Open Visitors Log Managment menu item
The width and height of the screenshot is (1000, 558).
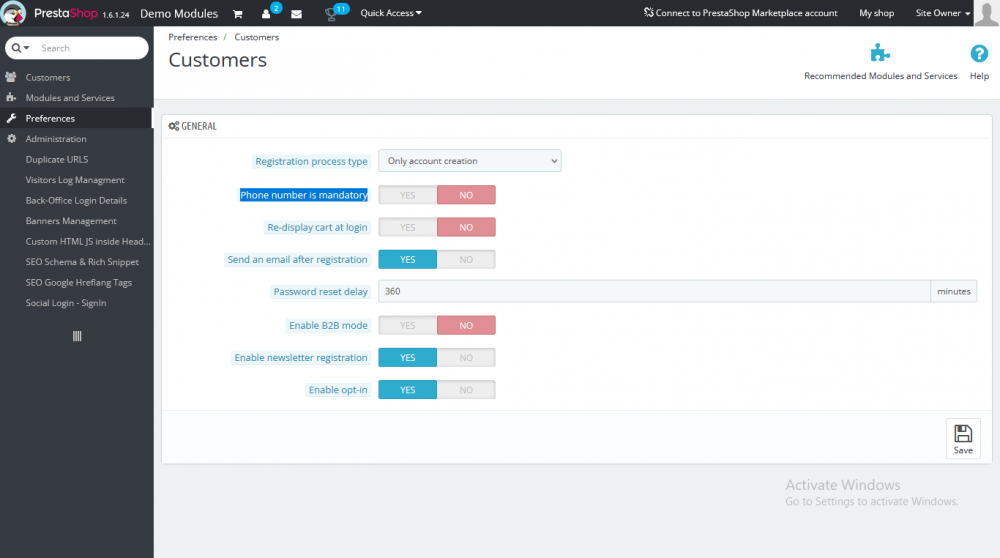tap(75, 180)
